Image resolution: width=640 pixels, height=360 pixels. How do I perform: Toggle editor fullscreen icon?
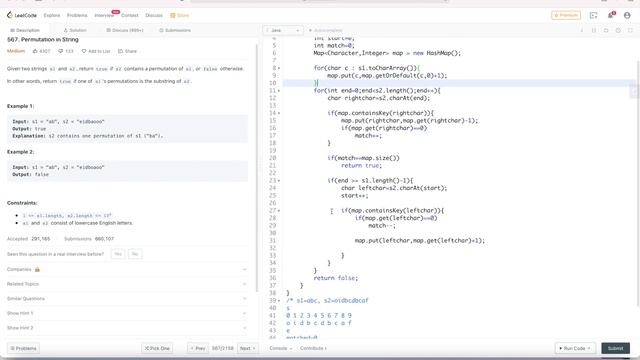(x=630, y=30)
